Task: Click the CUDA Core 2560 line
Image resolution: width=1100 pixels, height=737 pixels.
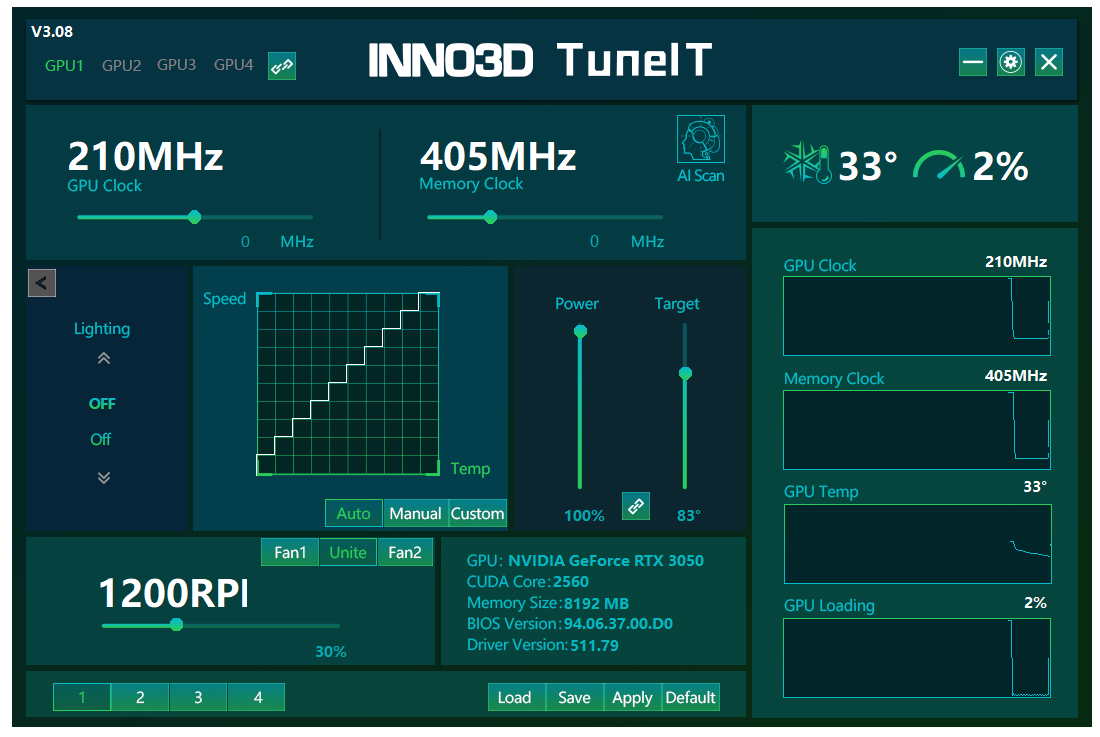Action: click(528, 582)
